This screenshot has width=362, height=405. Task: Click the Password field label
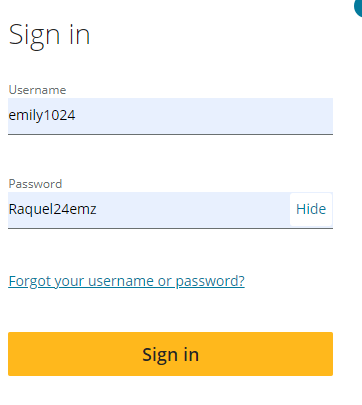click(35, 184)
